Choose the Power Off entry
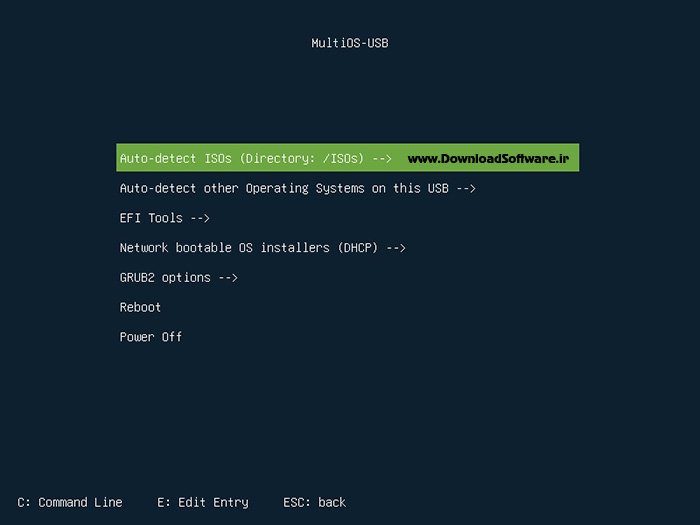Image resolution: width=700 pixels, height=525 pixels. [x=151, y=337]
